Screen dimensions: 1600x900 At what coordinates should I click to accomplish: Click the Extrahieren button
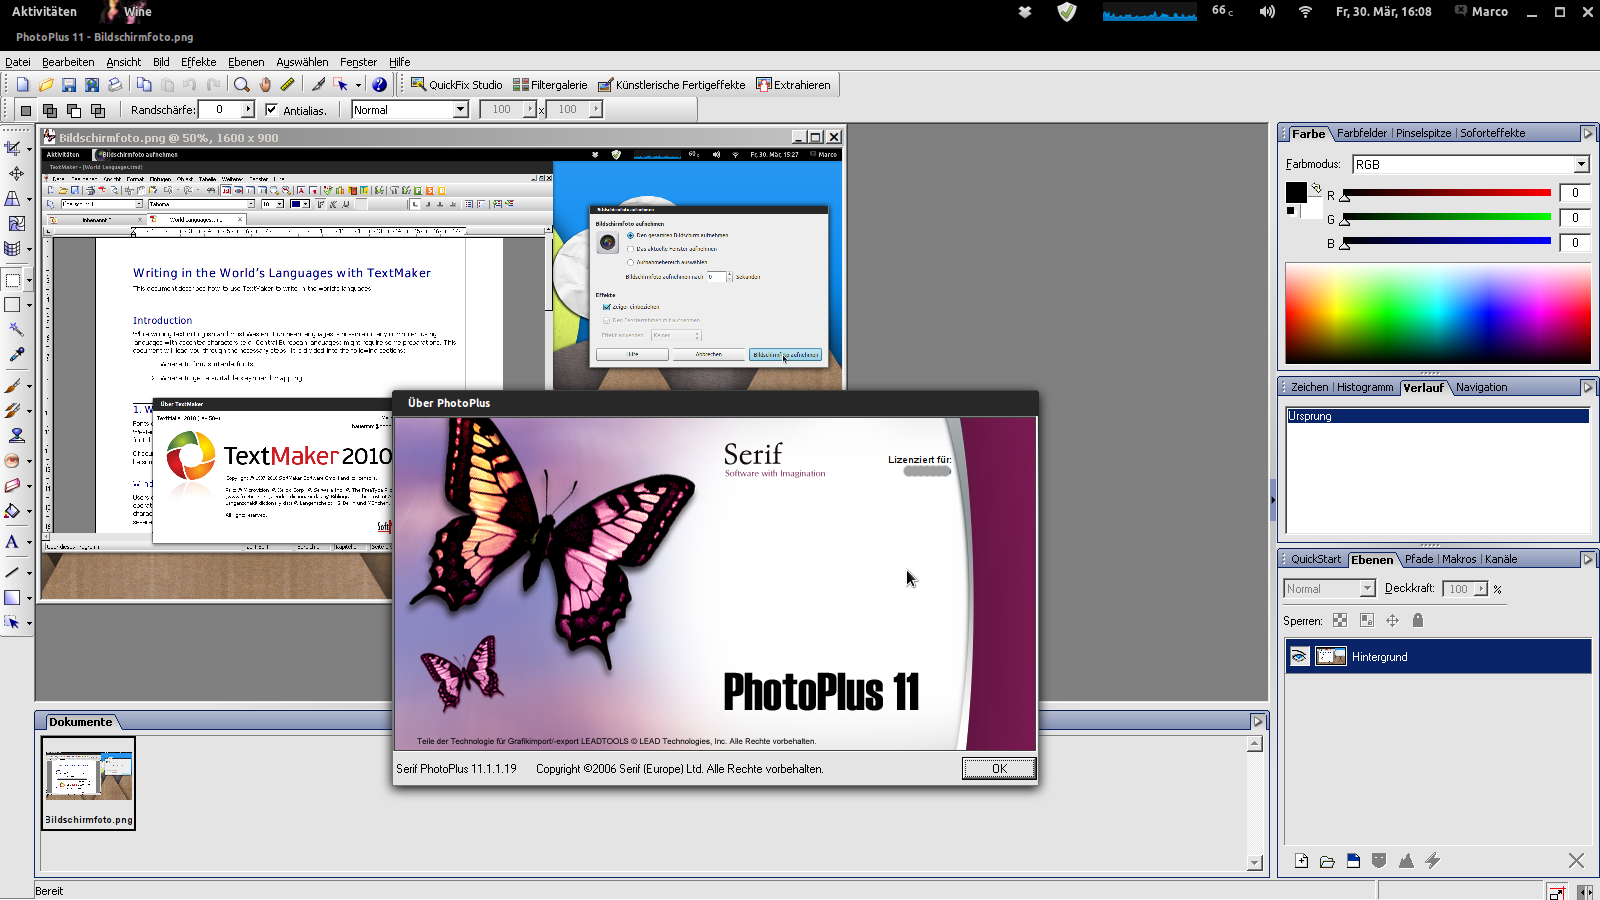(794, 85)
